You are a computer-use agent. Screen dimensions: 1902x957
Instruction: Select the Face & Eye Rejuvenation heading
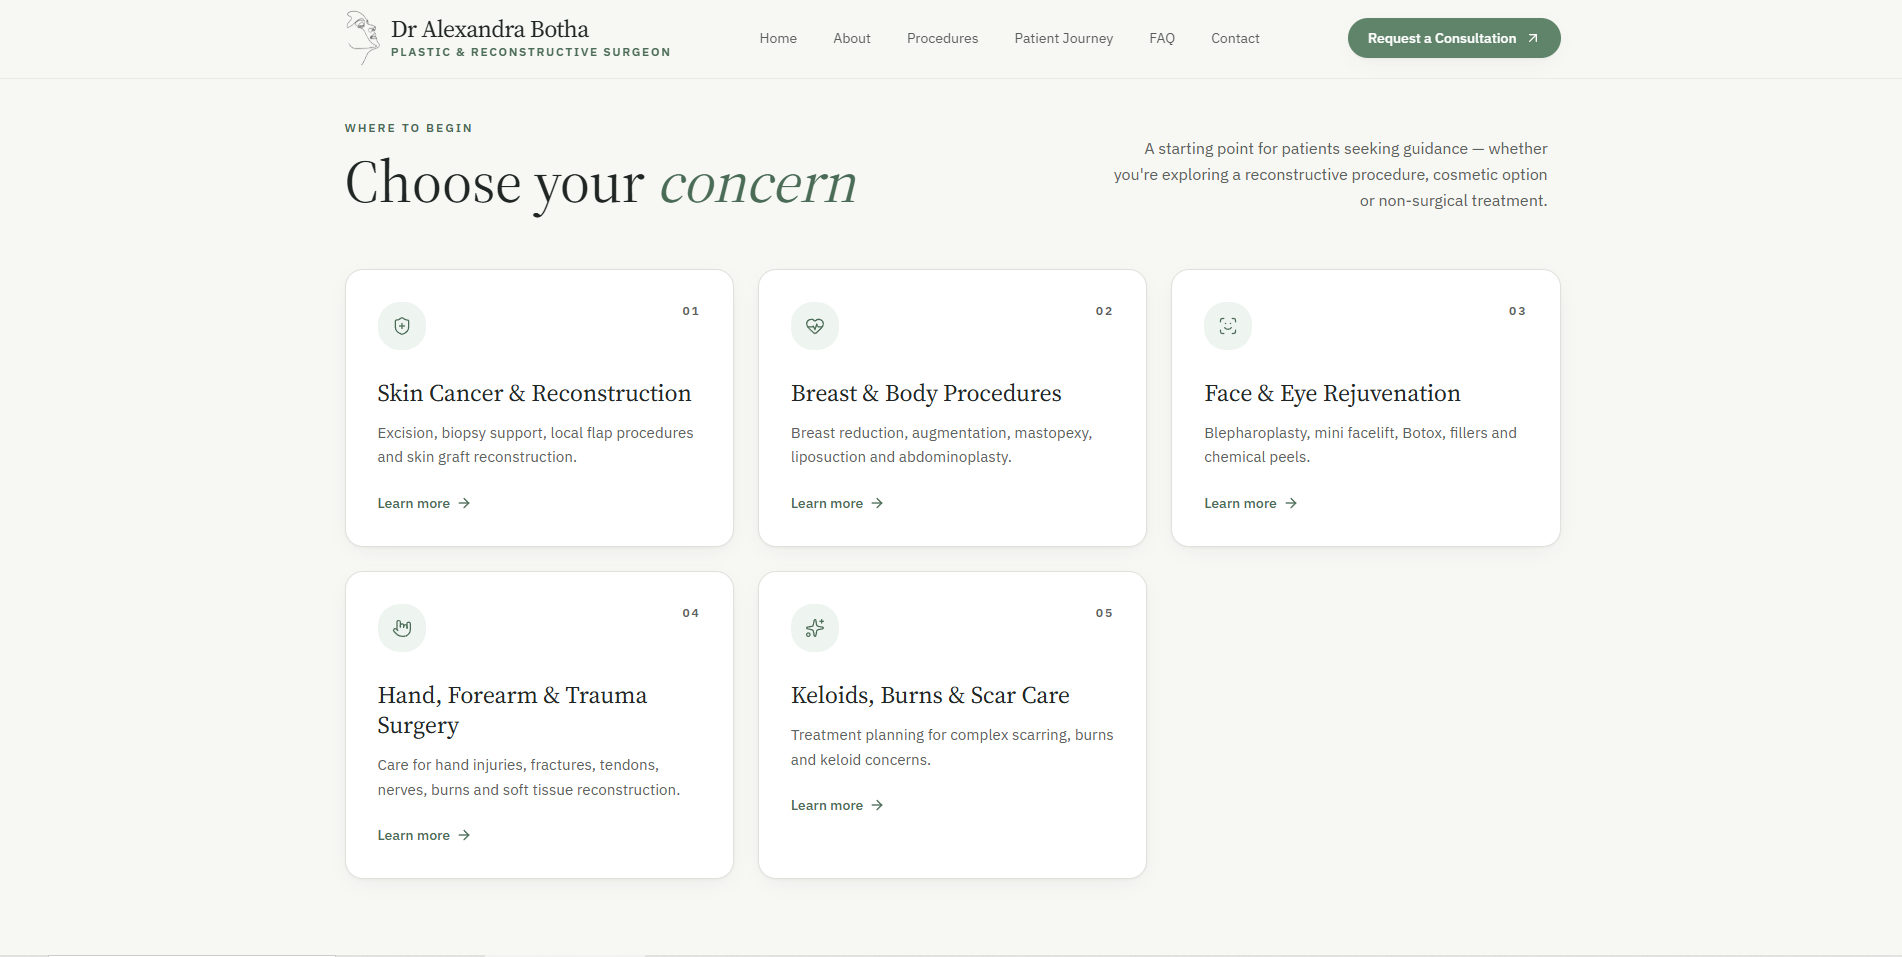click(1332, 393)
